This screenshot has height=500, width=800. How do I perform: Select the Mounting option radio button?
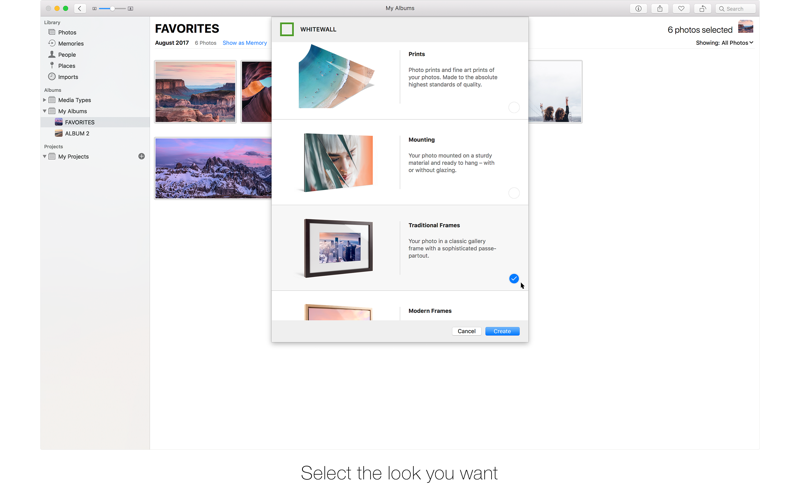pyautogui.click(x=514, y=193)
